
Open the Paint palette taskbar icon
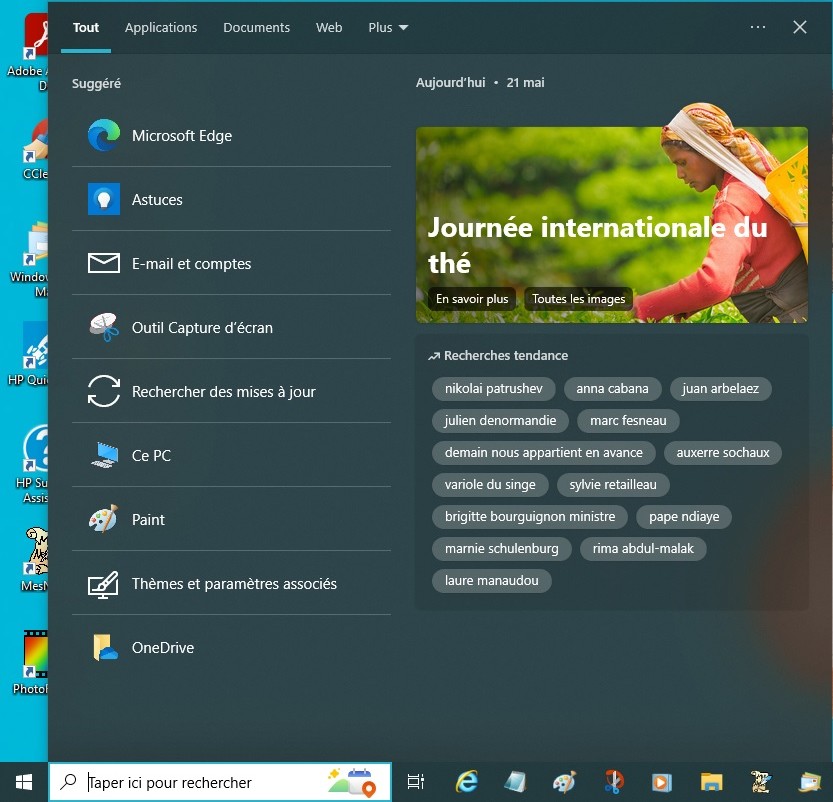[565, 782]
